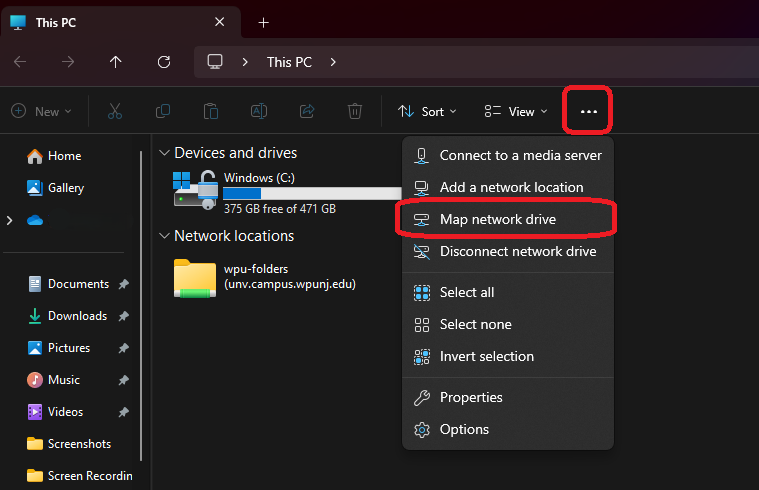Image resolution: width=759 pixels, height=490 pixels.
Task: Click the Copy icon in toolbar
Action: 163,111
